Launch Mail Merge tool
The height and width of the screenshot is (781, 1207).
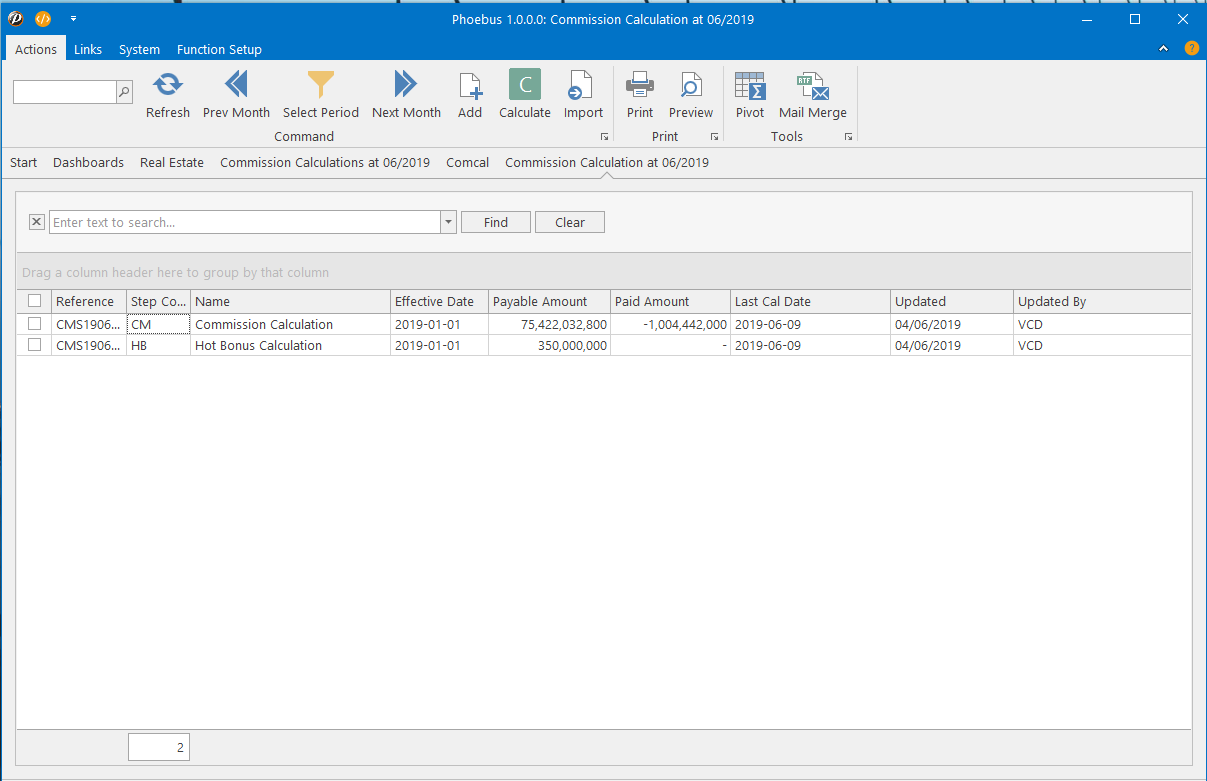[812, 85]
